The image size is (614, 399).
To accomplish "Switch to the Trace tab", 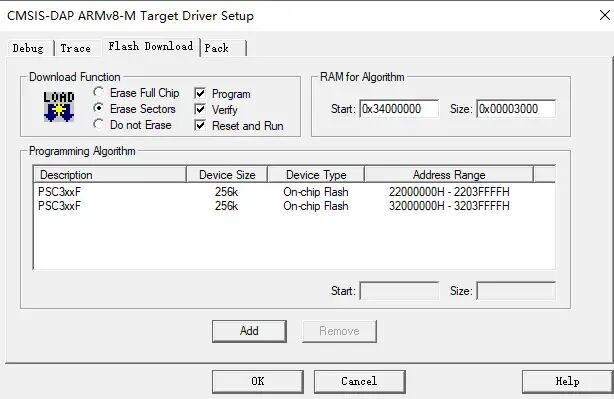I will click(x=76, y=48).
